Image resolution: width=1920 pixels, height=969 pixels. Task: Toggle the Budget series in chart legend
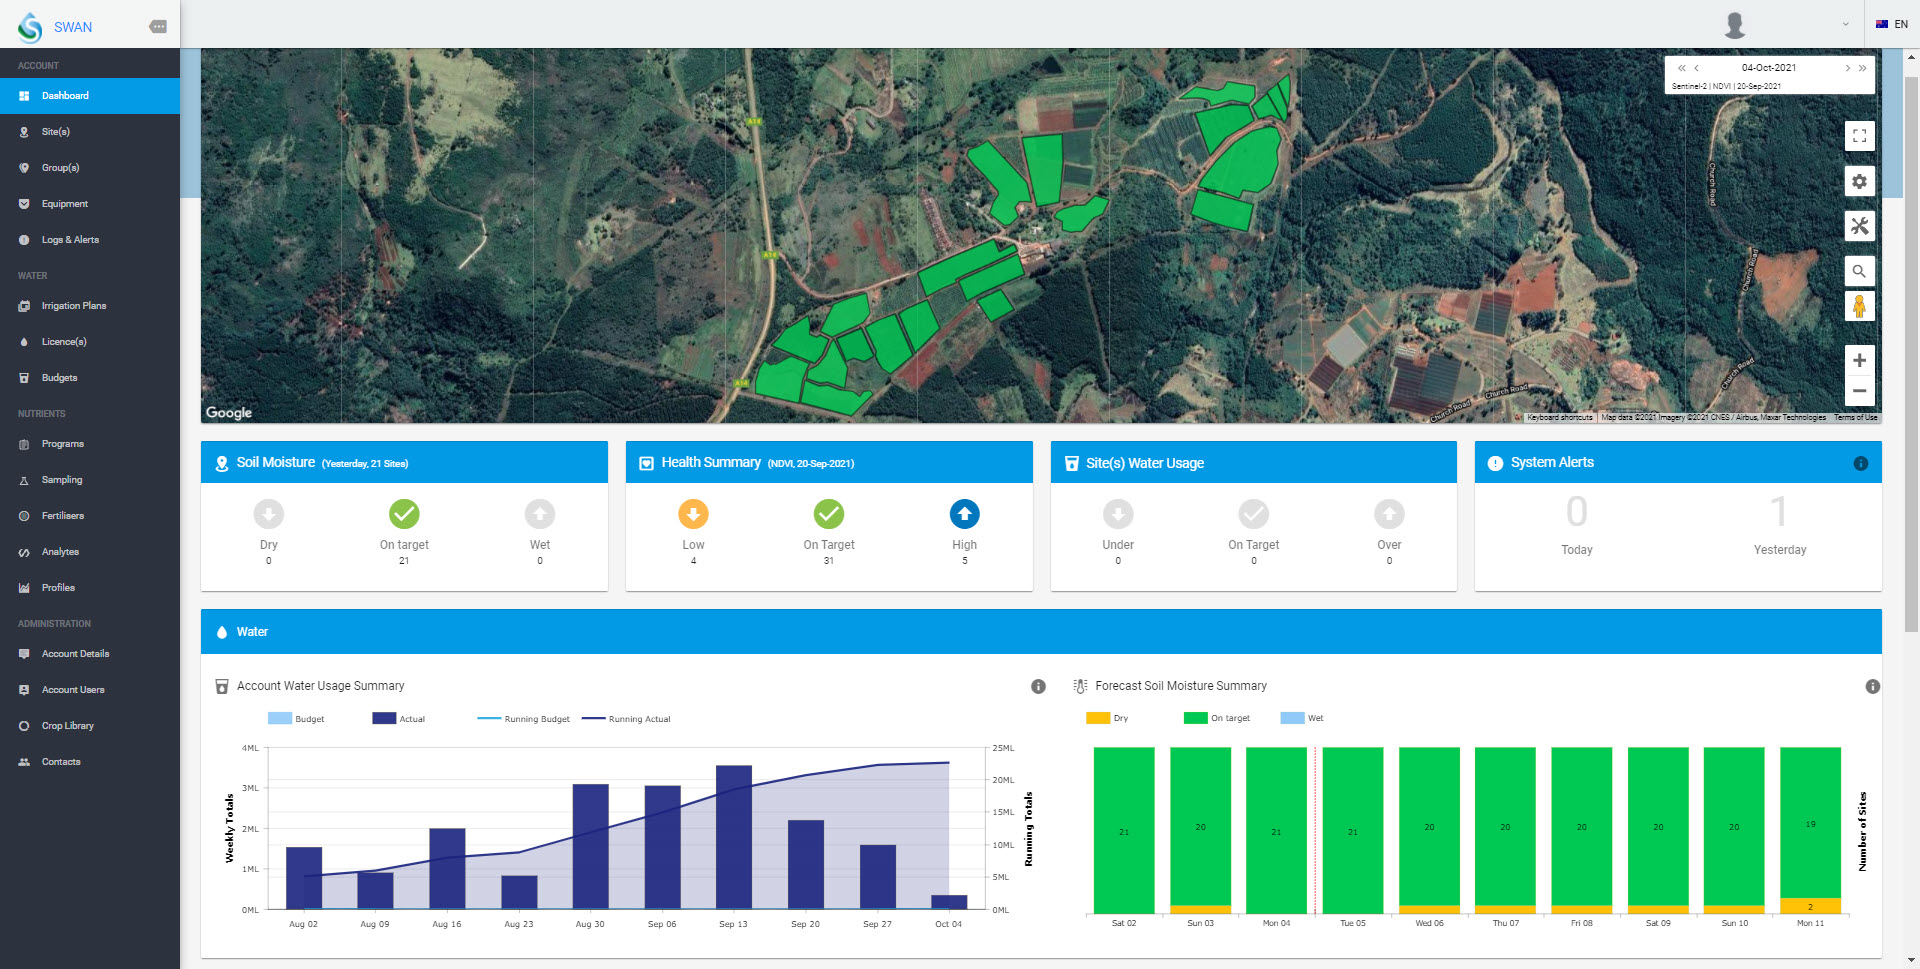(296, 719)
